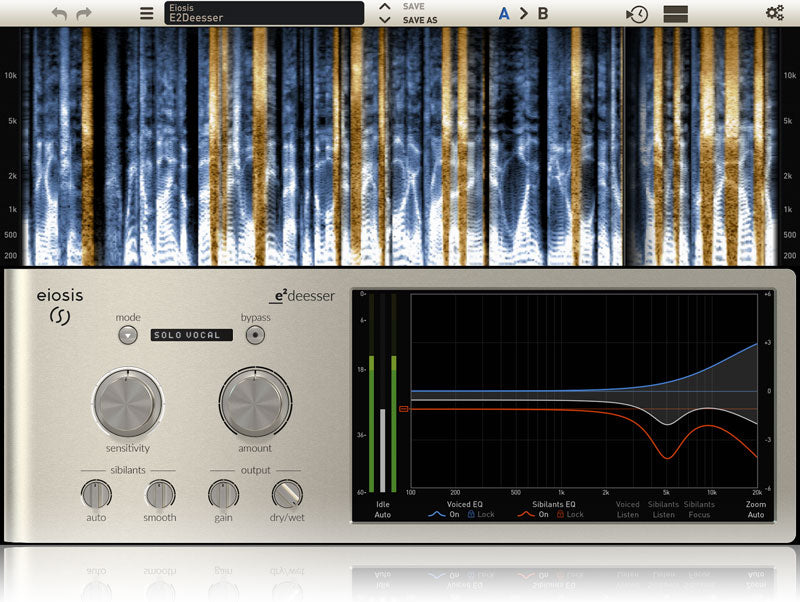Select next preset with down chevron

click(x=385, y=20)
